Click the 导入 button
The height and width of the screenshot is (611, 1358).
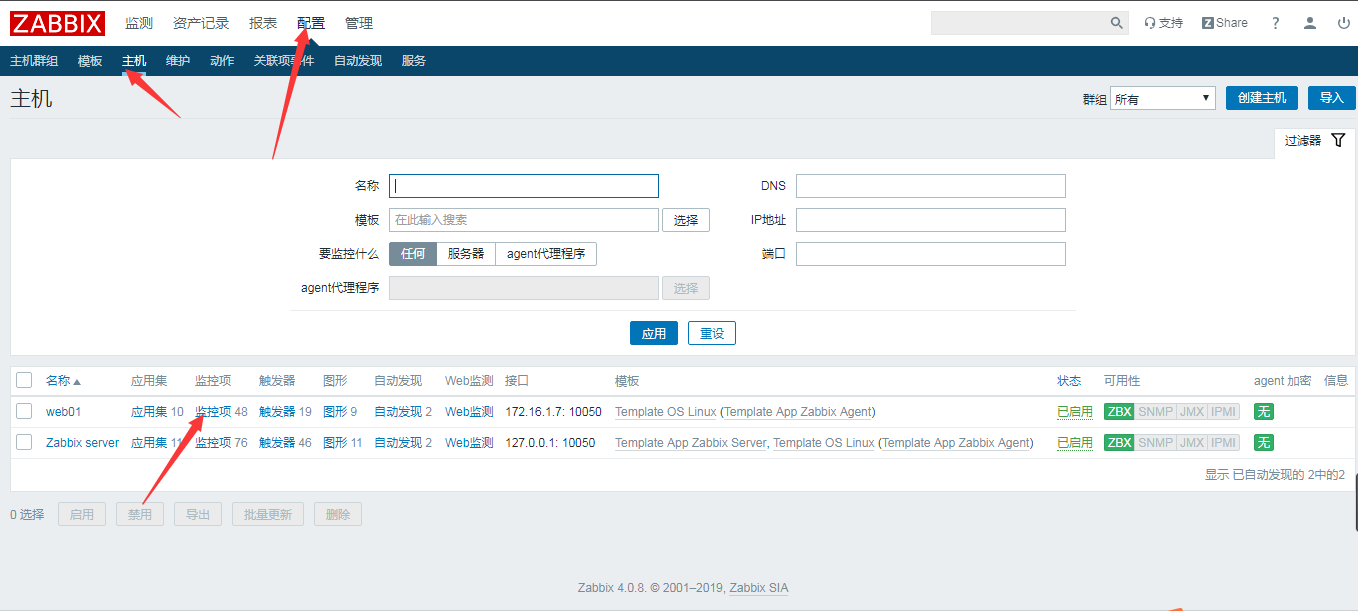pos(1331,98)
